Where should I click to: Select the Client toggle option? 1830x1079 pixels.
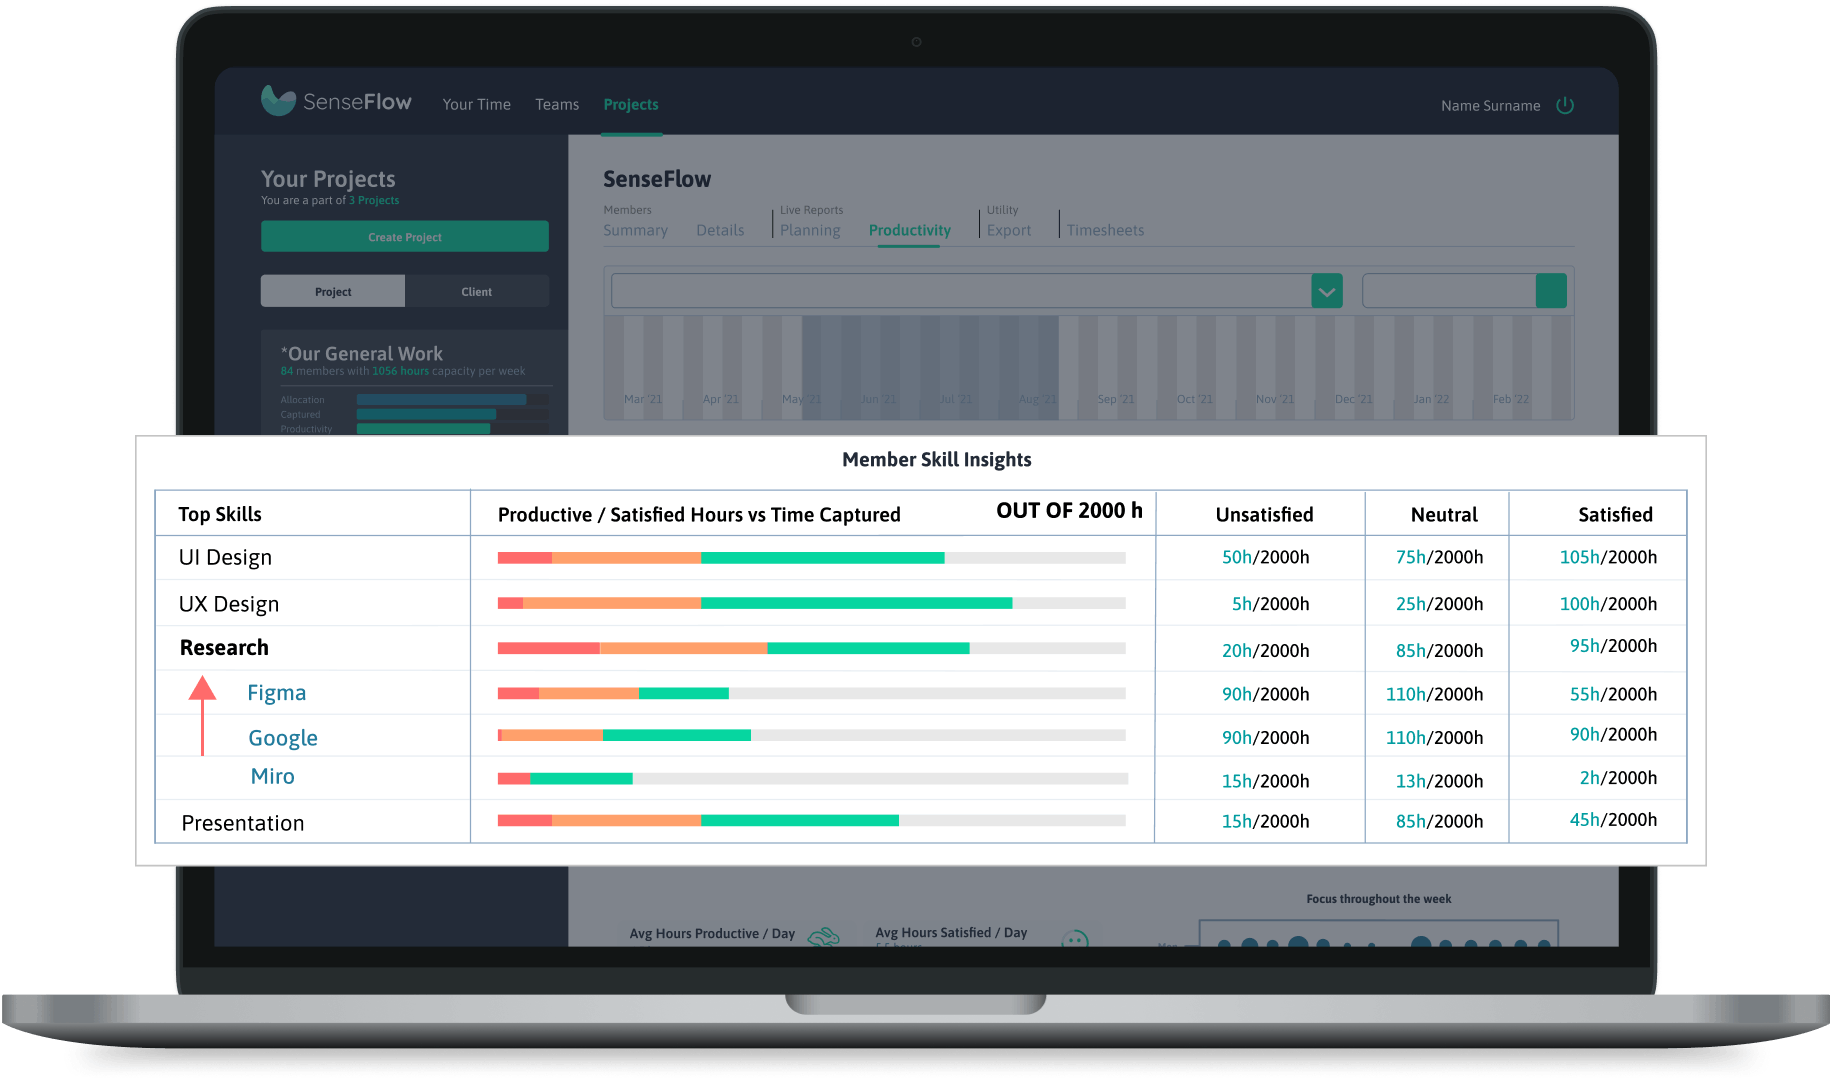click(477, 291)
